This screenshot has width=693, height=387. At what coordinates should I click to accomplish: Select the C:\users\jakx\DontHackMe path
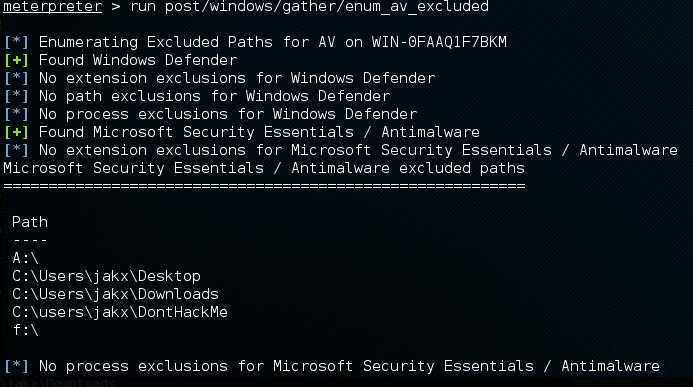(x=120, y=312)
